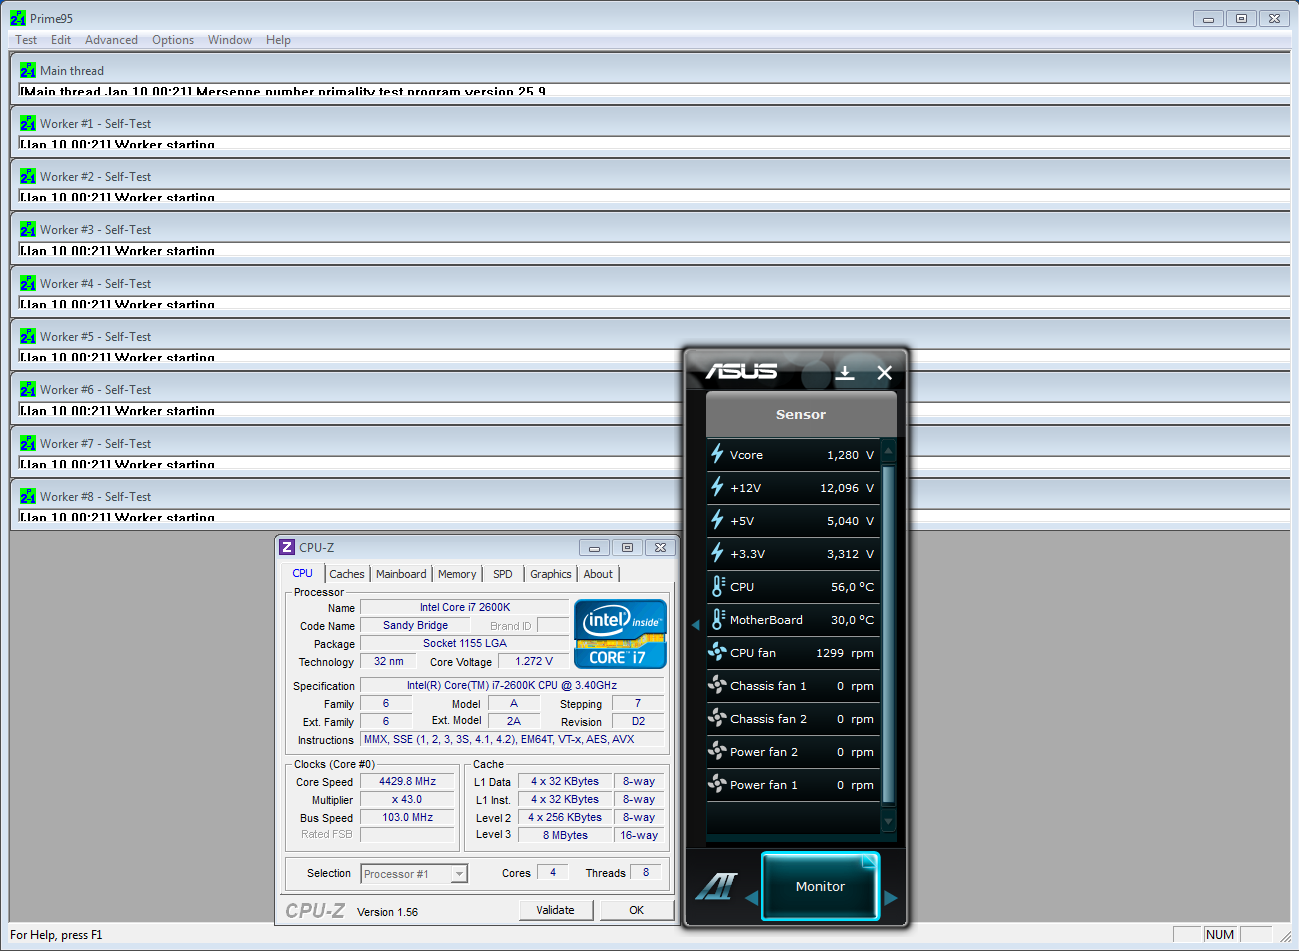Click the Power fan 2 icon
This screenshot has width=1299, height=951.
717,751
